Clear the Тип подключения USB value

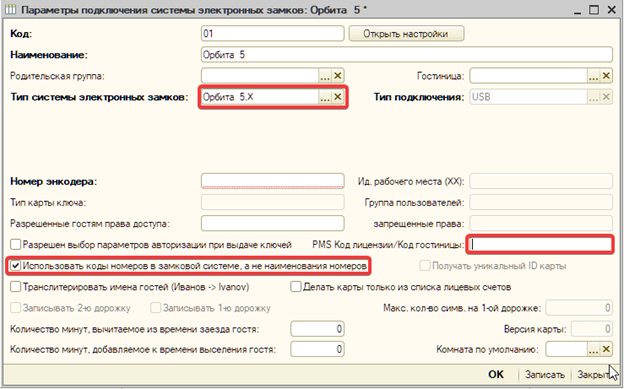(x=606, y=97)
